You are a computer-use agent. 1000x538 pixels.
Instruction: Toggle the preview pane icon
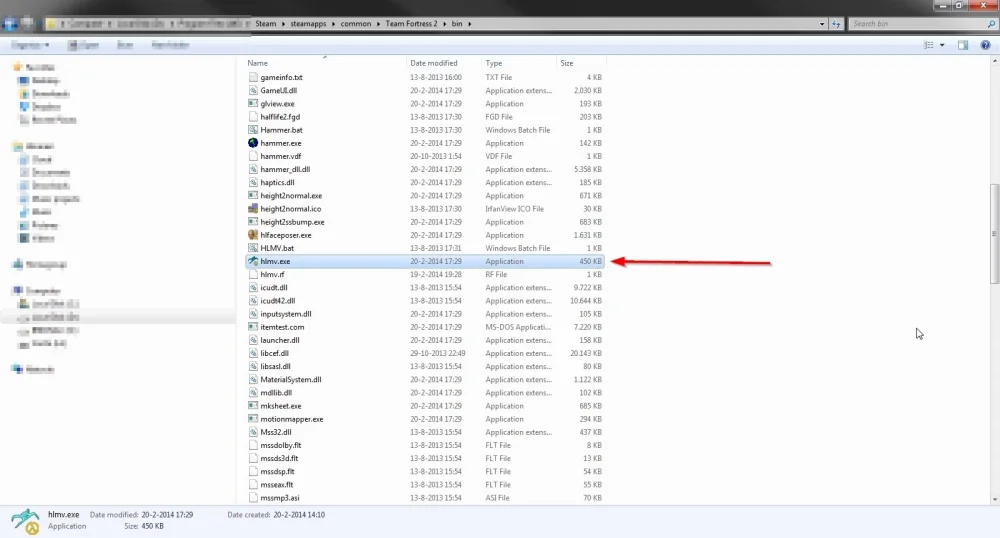(x=963, y=45)
